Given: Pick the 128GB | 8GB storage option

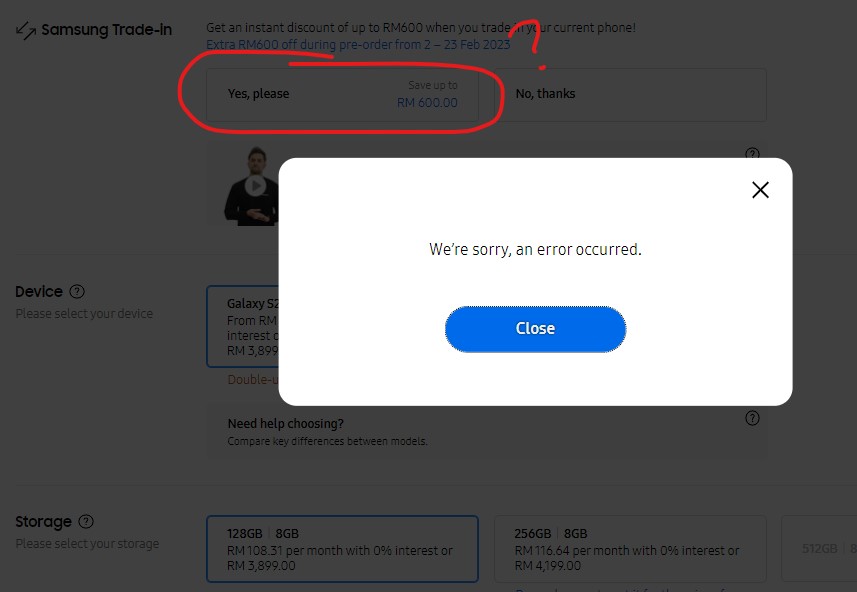Looking at the screenshot, I should (x=342, y=549).
